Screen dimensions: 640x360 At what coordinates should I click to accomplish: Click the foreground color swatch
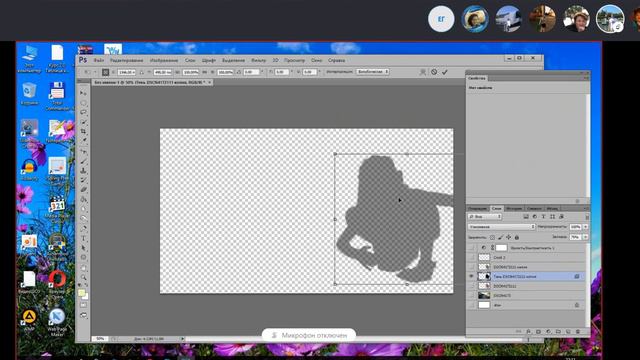pos(82,293)
